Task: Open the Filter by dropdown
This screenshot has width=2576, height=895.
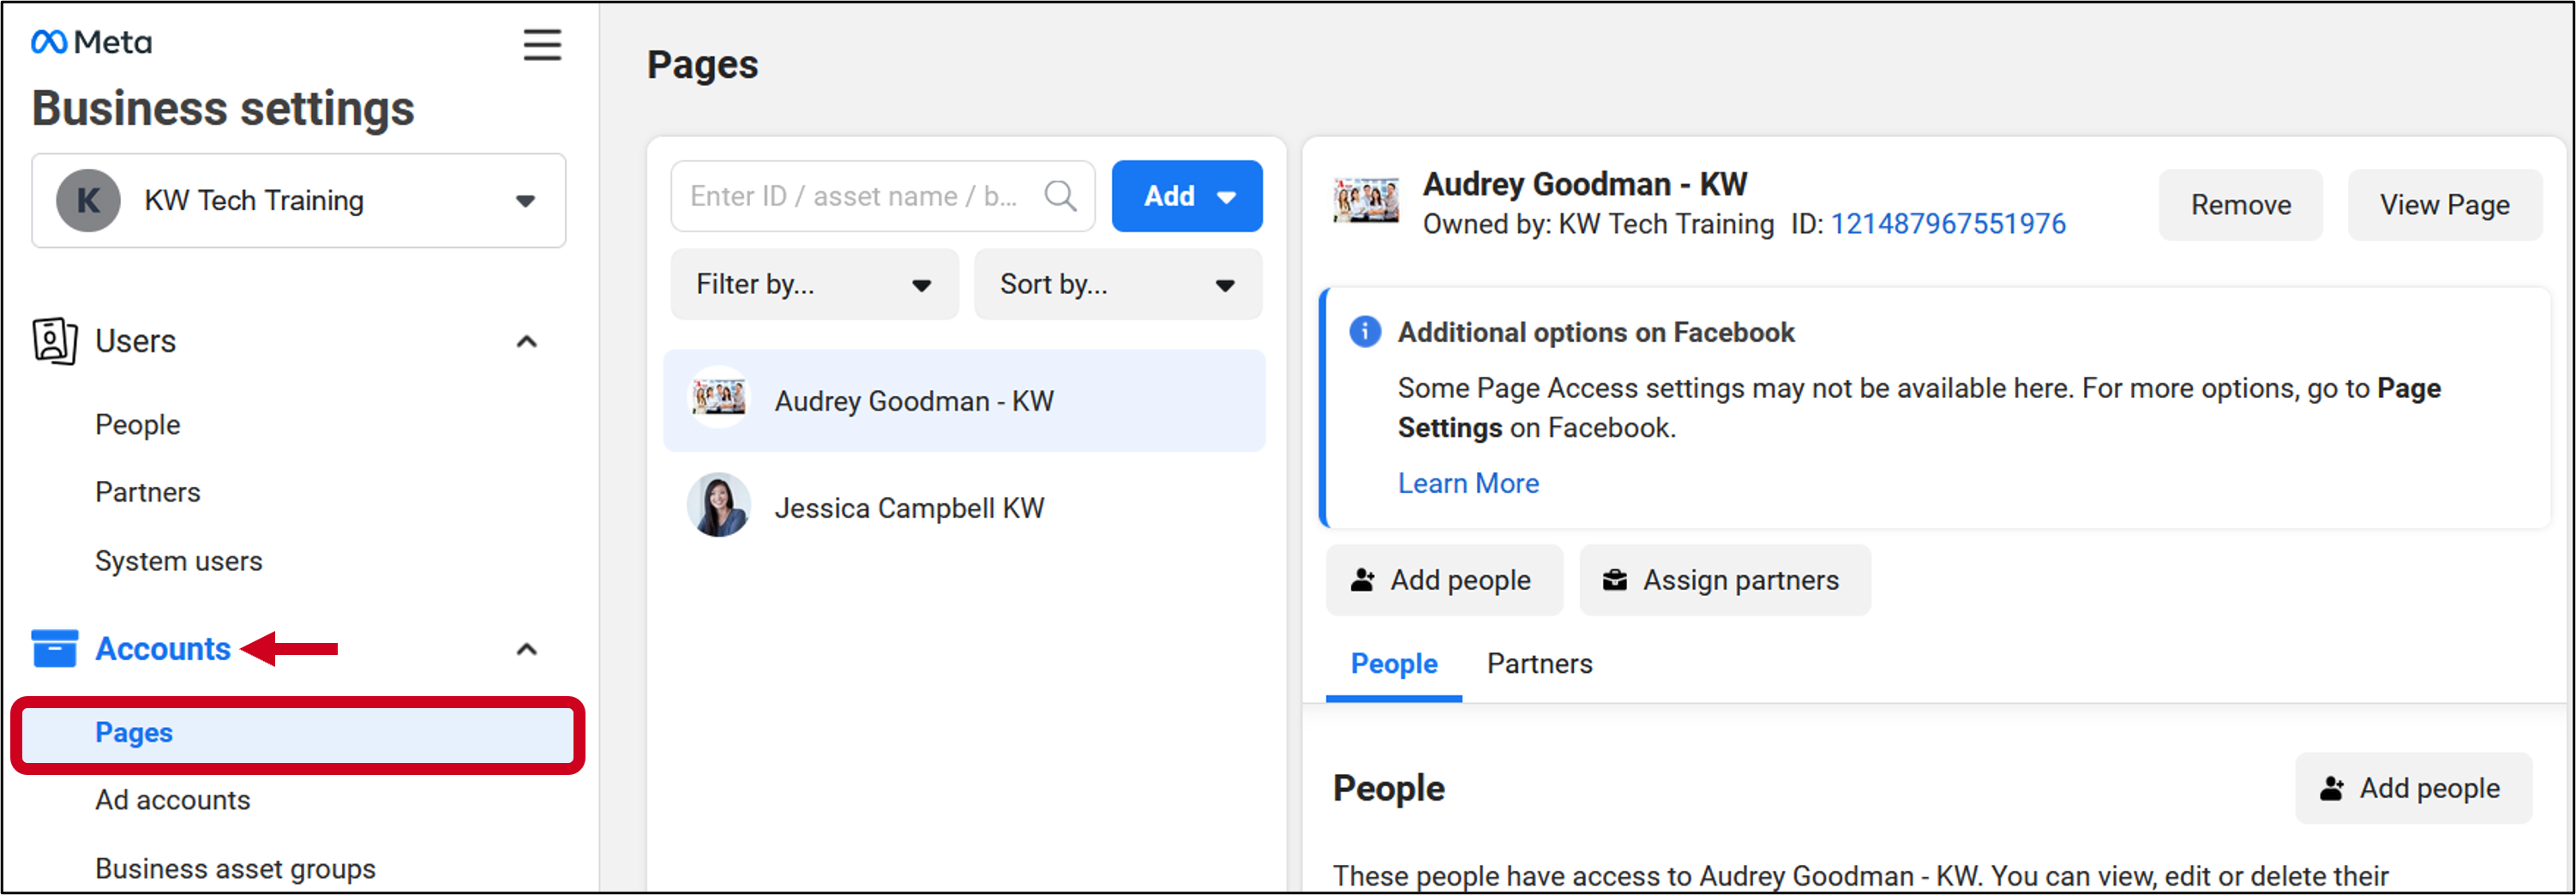Action: pyautogui.click(x=814, y=284)
